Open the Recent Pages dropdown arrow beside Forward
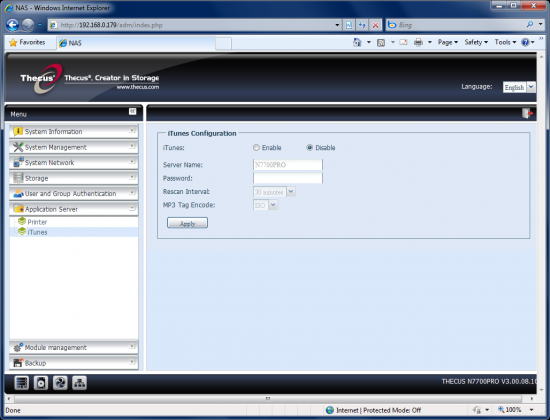550x420 pixels. (40, 25)
